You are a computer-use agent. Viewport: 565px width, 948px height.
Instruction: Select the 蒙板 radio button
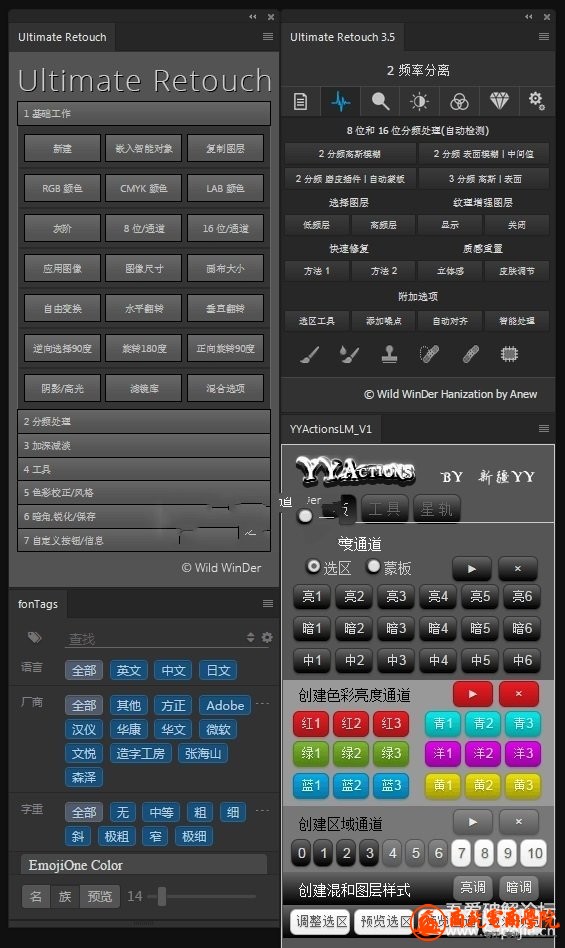tap(373, 567)
